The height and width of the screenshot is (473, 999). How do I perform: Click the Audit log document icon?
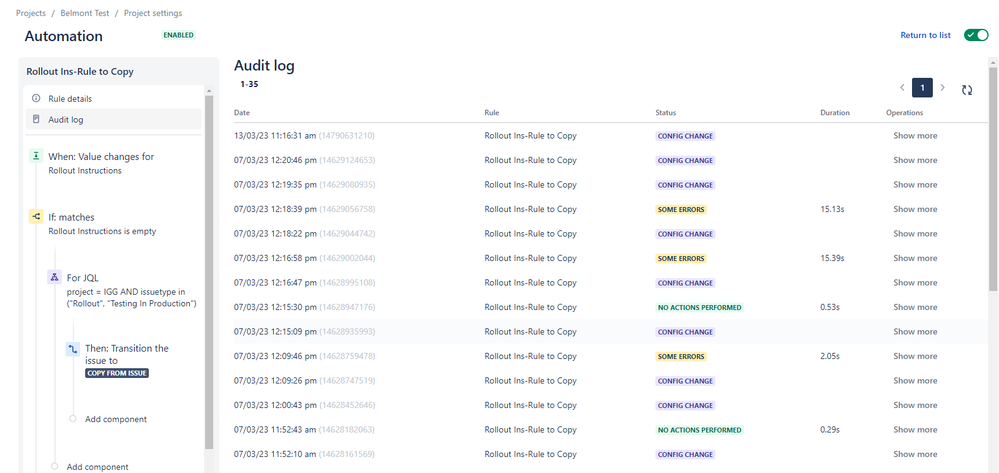pyautogui.click(x=36, y=119)
